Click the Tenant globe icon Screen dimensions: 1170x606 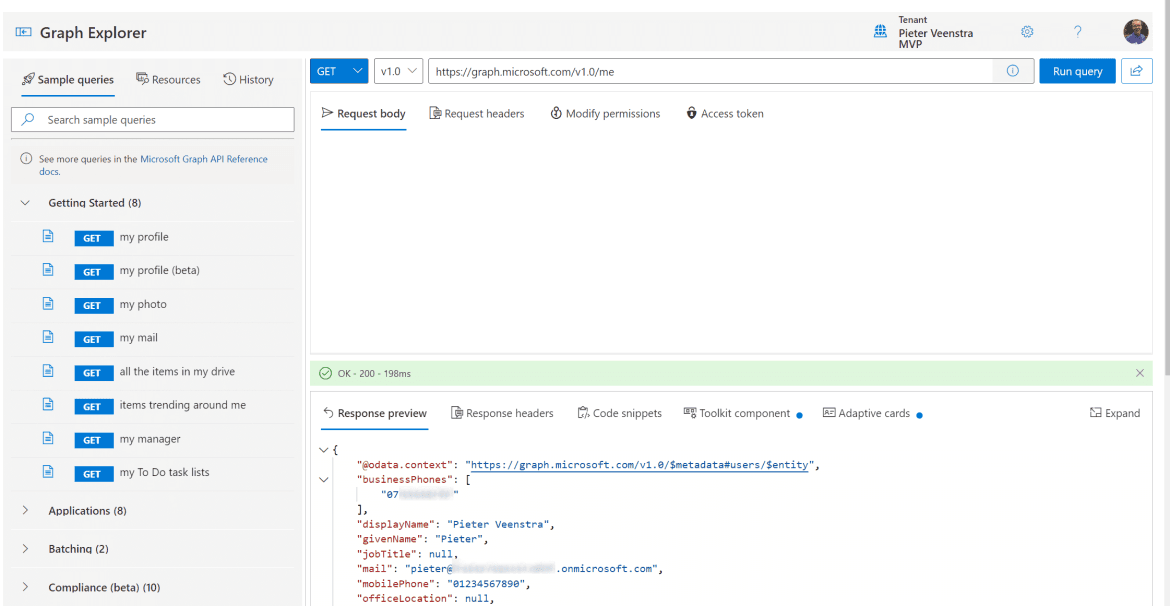pyautogui.click(x=880, y=31)
